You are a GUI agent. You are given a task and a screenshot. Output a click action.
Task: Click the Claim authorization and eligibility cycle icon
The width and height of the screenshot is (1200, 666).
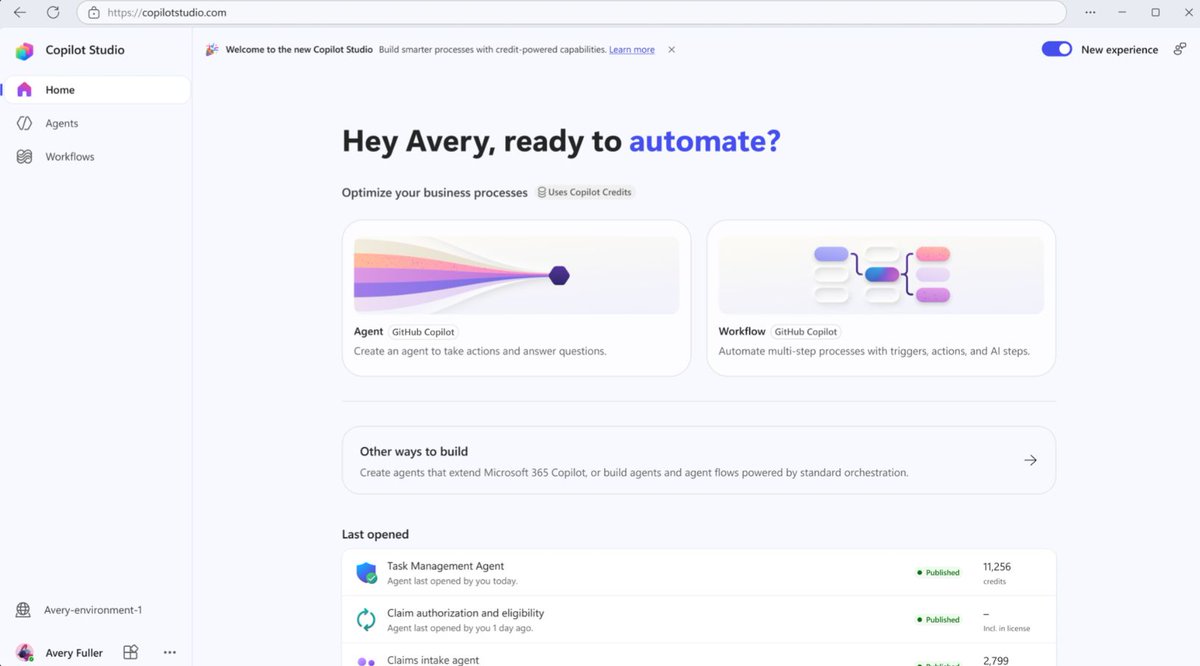click(x=367, y=620)
